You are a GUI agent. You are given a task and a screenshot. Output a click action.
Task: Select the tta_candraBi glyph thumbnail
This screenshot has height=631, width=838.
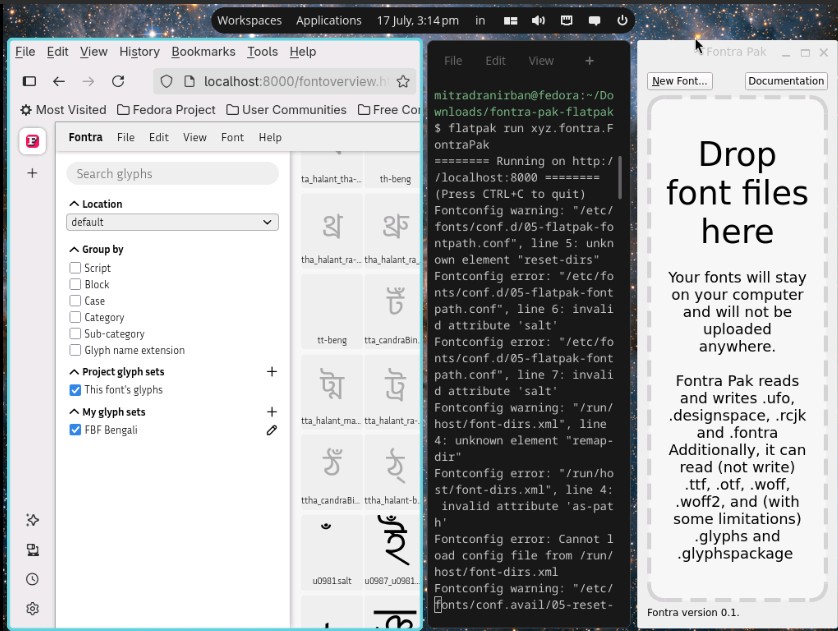click(392, 310)
